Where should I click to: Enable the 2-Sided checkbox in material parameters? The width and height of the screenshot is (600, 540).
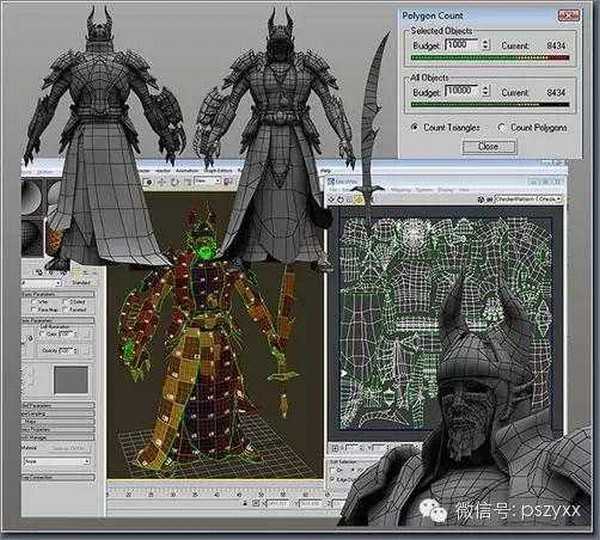(67, 300)
